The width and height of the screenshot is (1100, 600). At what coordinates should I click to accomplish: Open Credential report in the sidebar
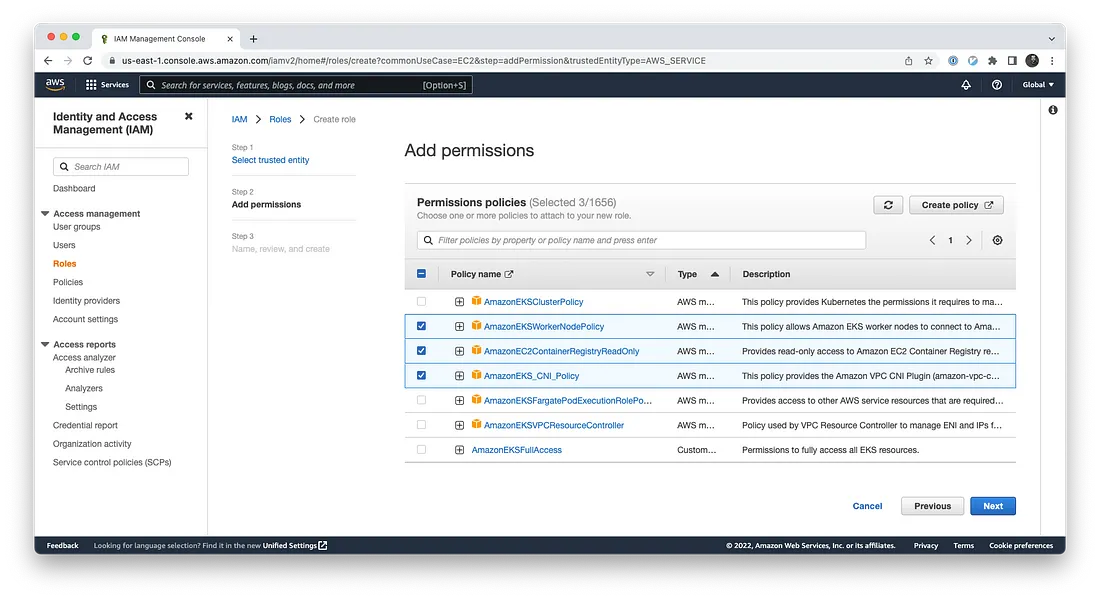coord(85,425)
